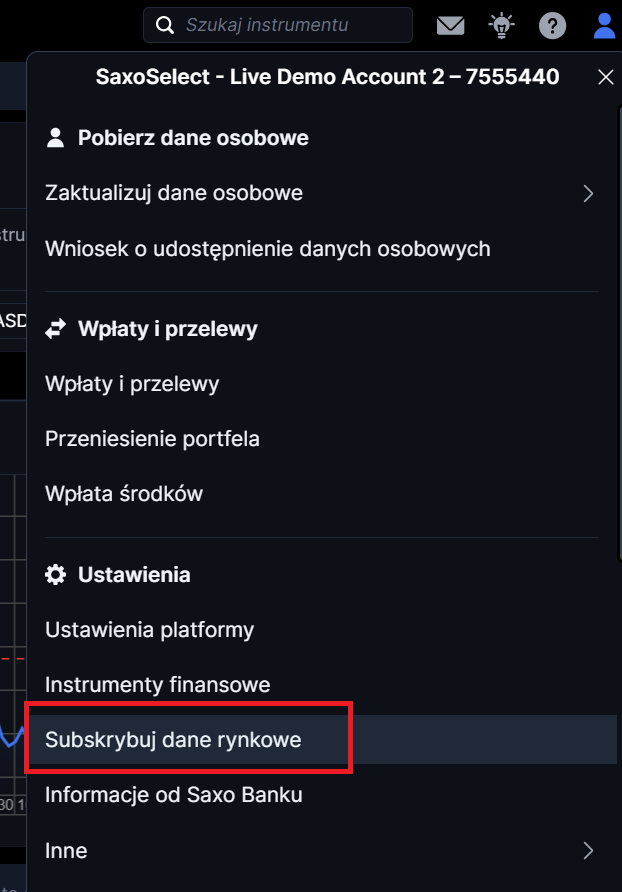Click the person icon beside Pobierz dane osobowe

click(x=56, y=138)
